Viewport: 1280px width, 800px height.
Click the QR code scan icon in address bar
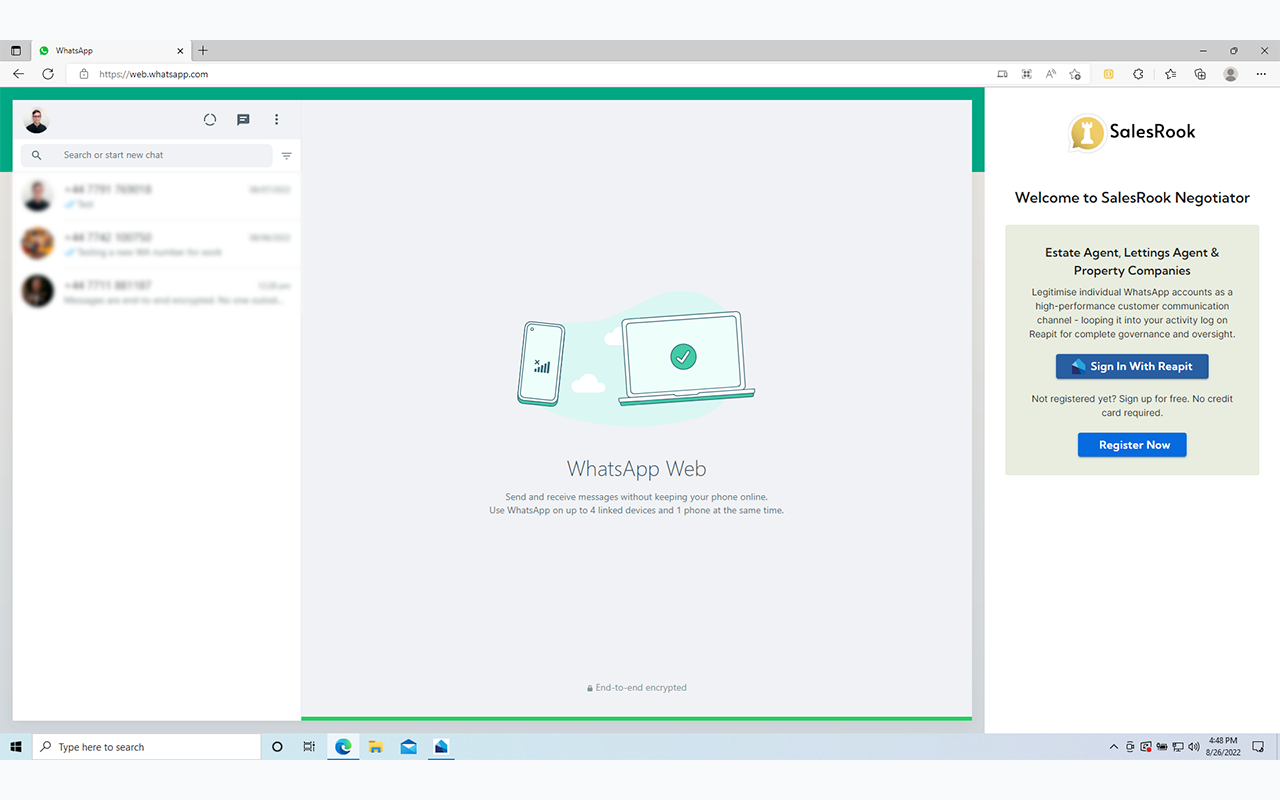[x=1027, y=74]
